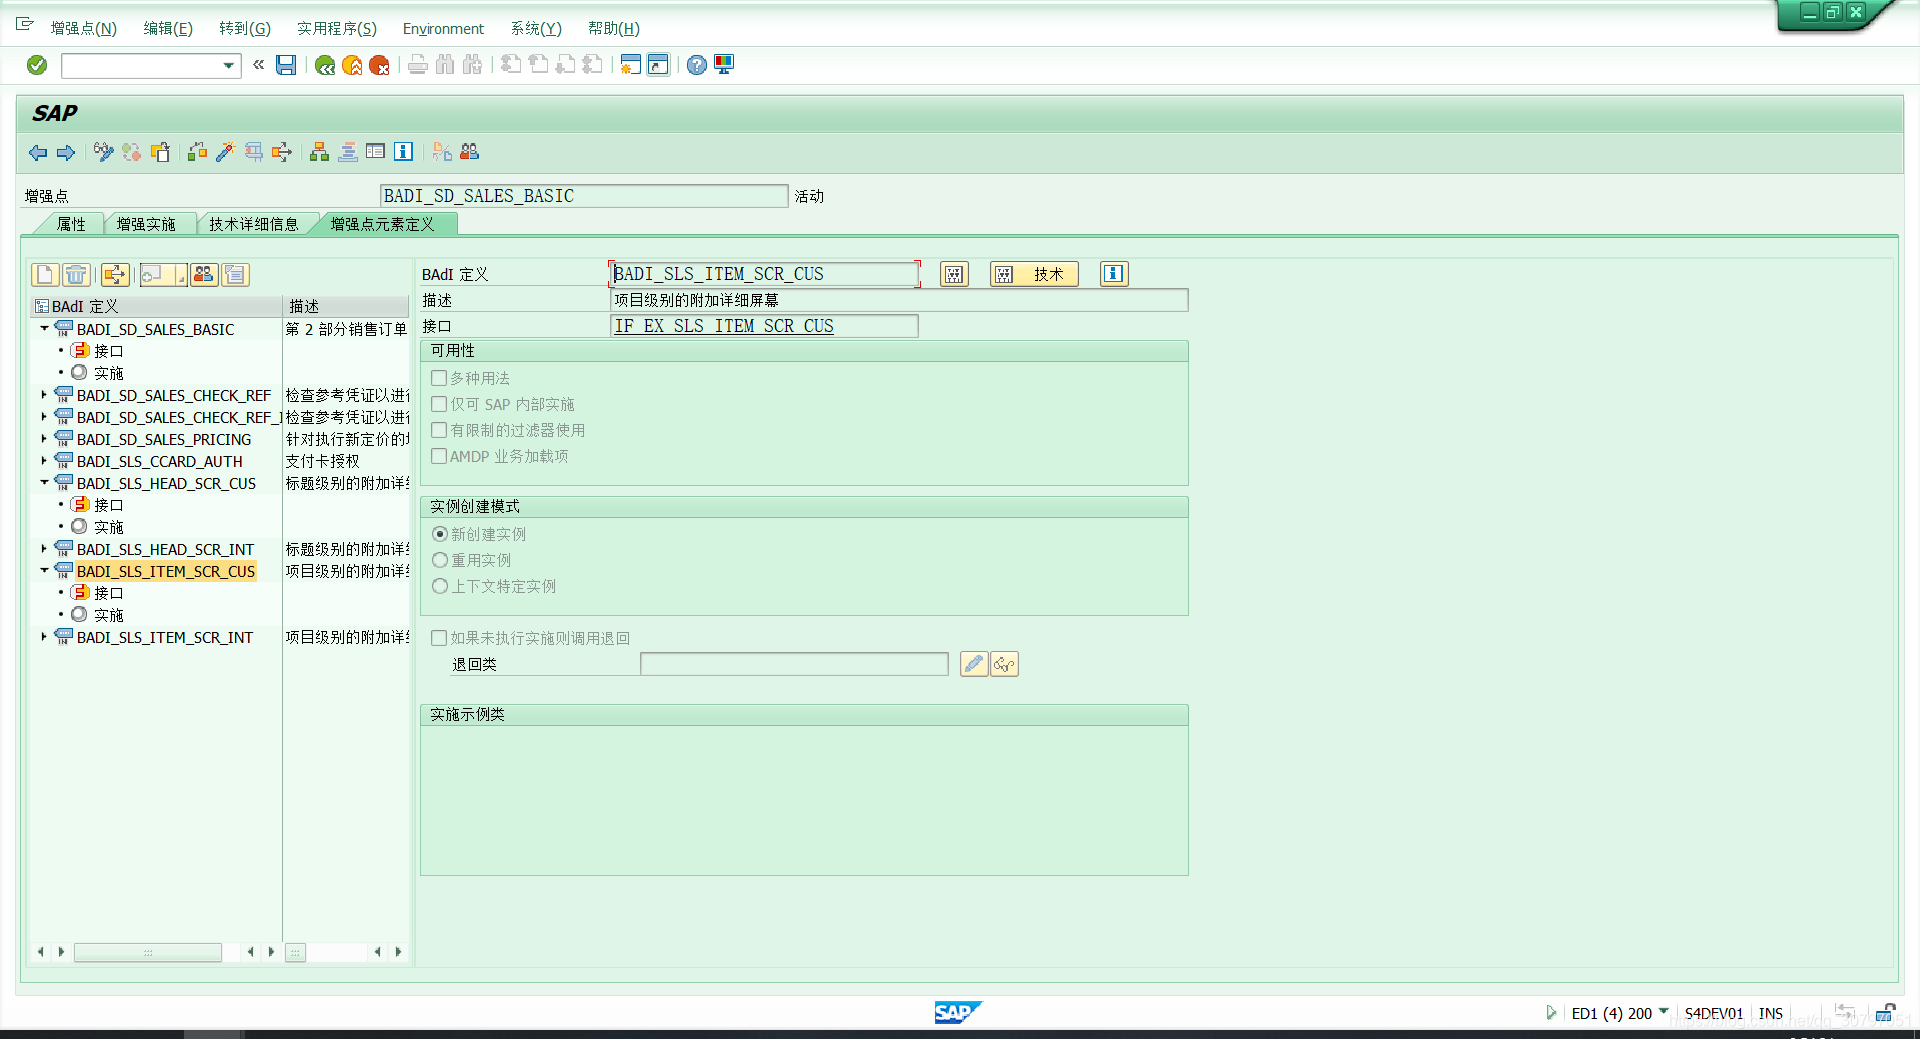Image resolution: width=1920 pixels, height=1039 pixels.
Task: Click the list-document icon above BAdI tree
Action: click(235, 274)
